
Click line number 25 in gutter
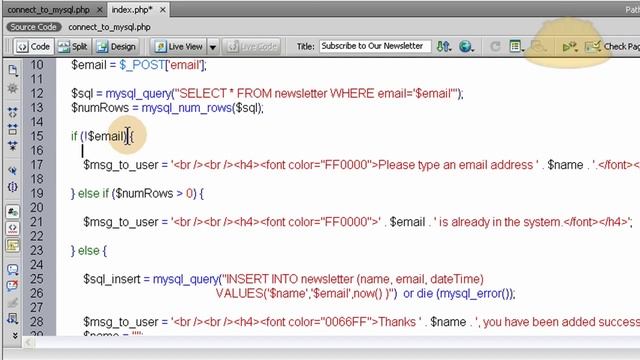pos(37,279)
